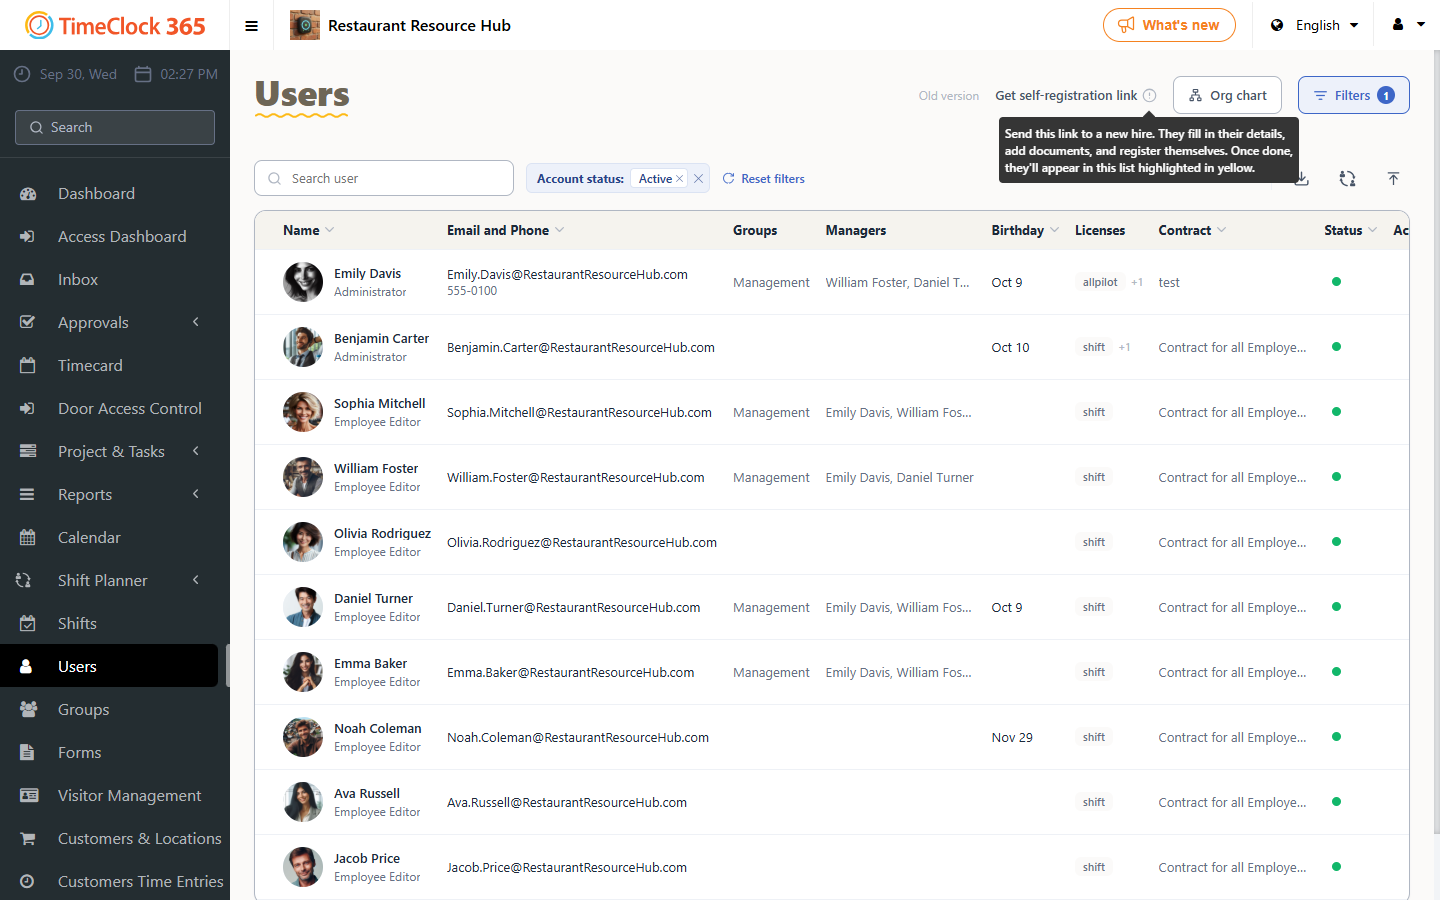Open the Filters panel
Image resolution: width=1440 pixels, height=900 pixels.
point(1353,96)
